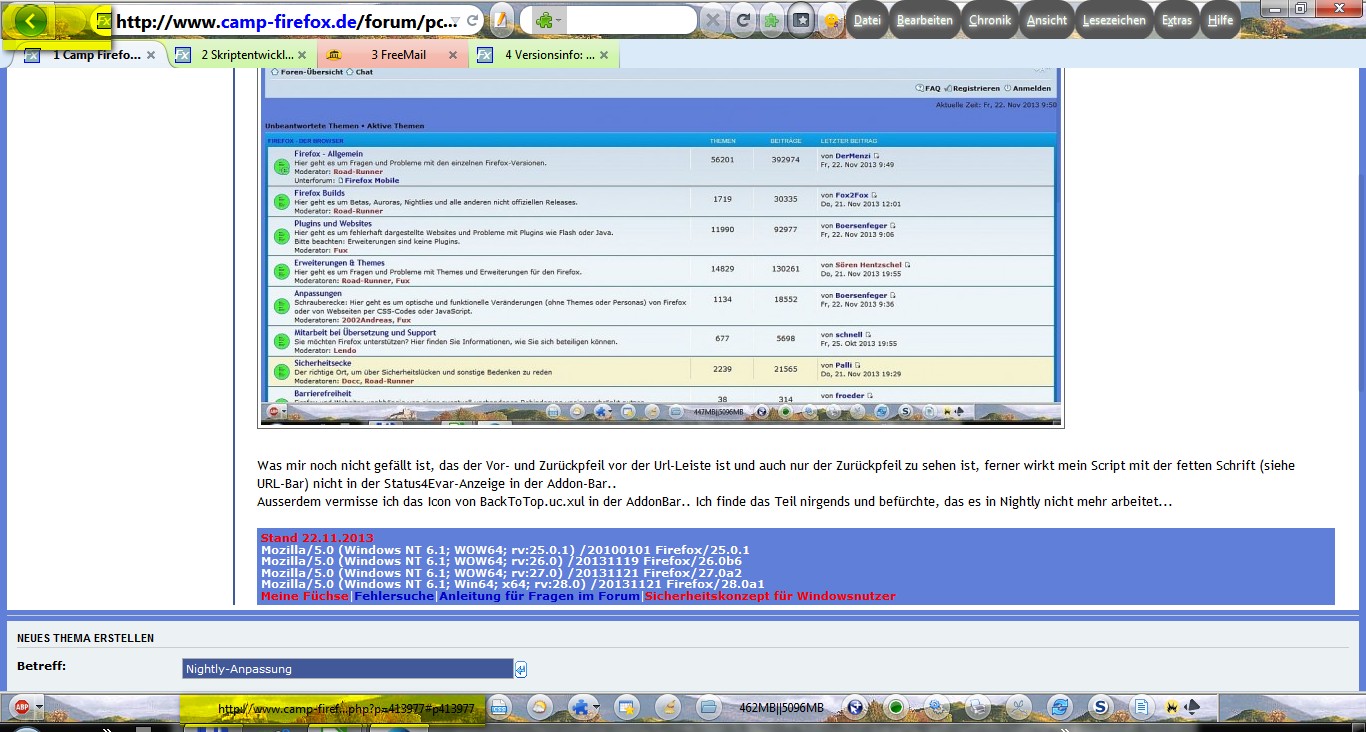Switch to the 2 Skriptentwickl... tab

[245, 55]
